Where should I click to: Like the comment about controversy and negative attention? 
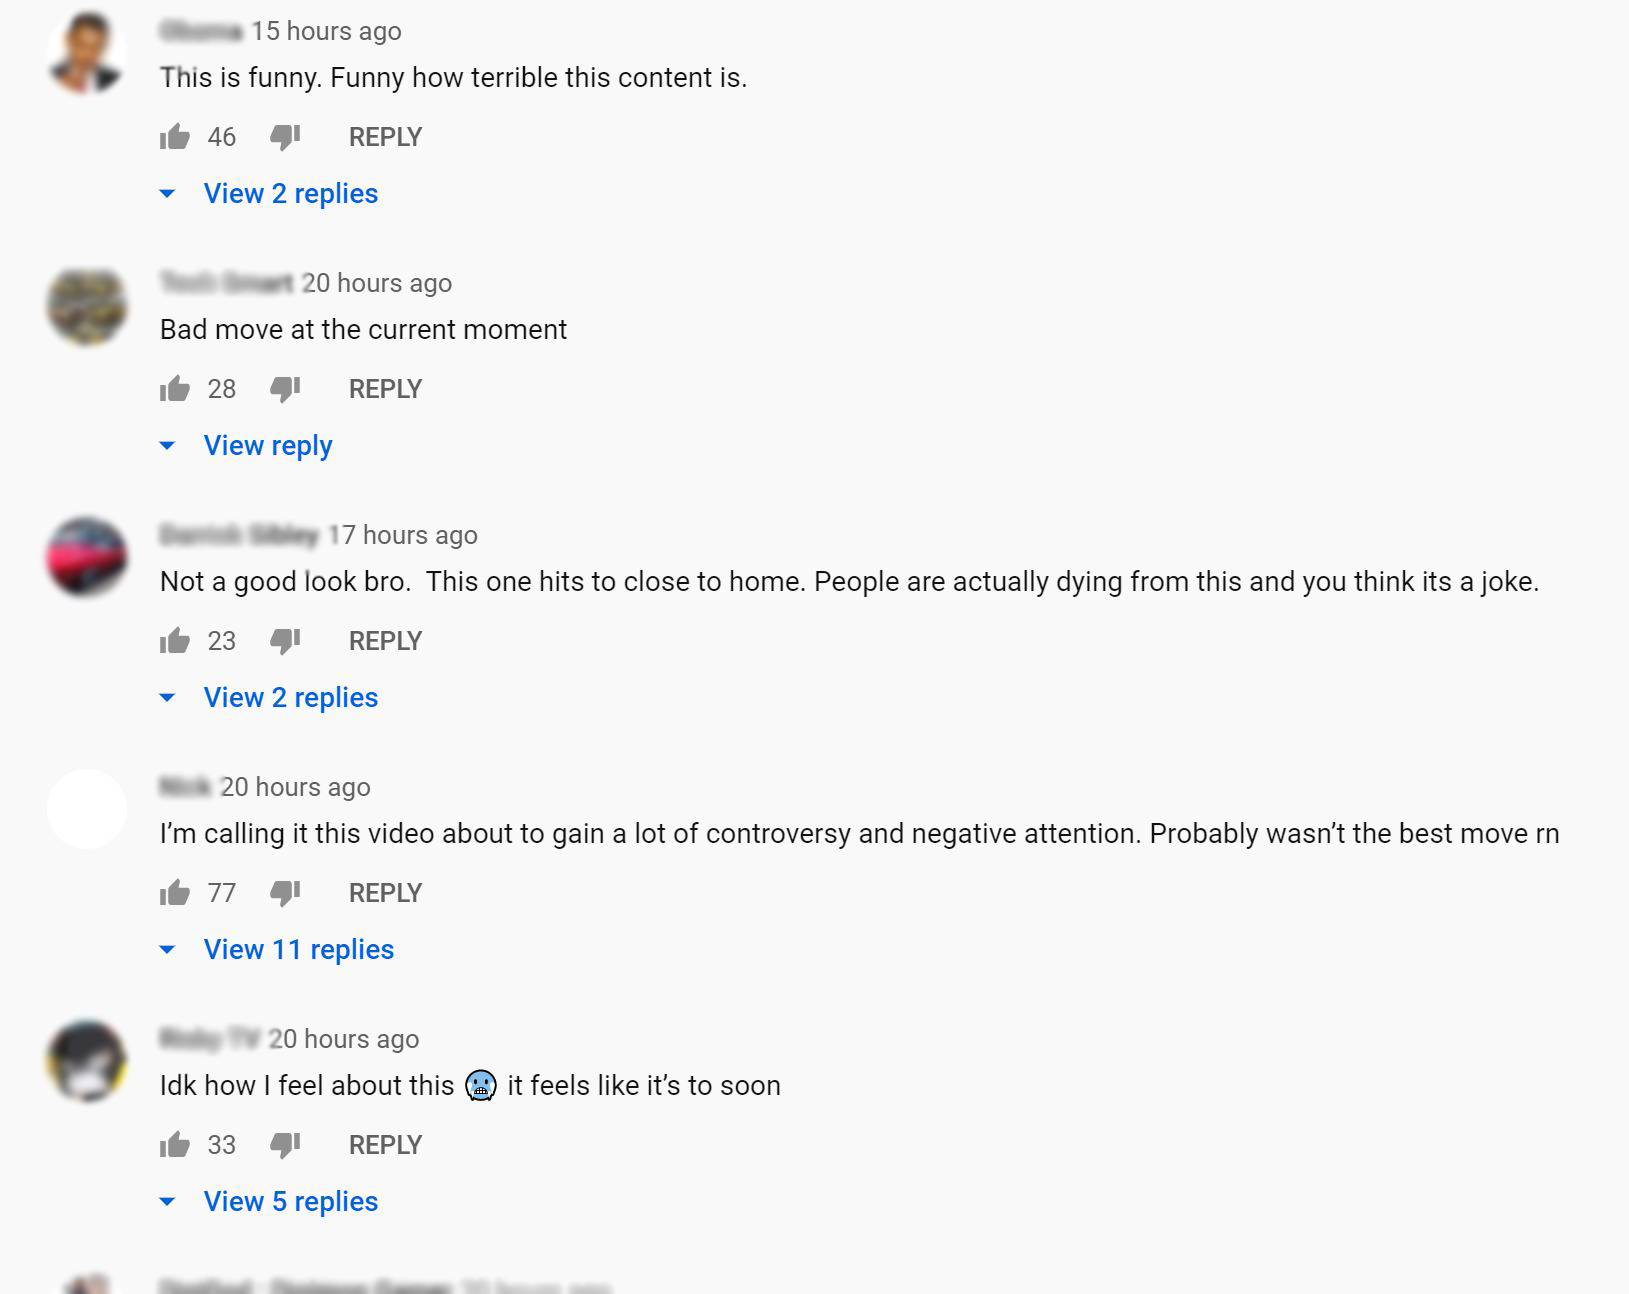pos(175,893)
